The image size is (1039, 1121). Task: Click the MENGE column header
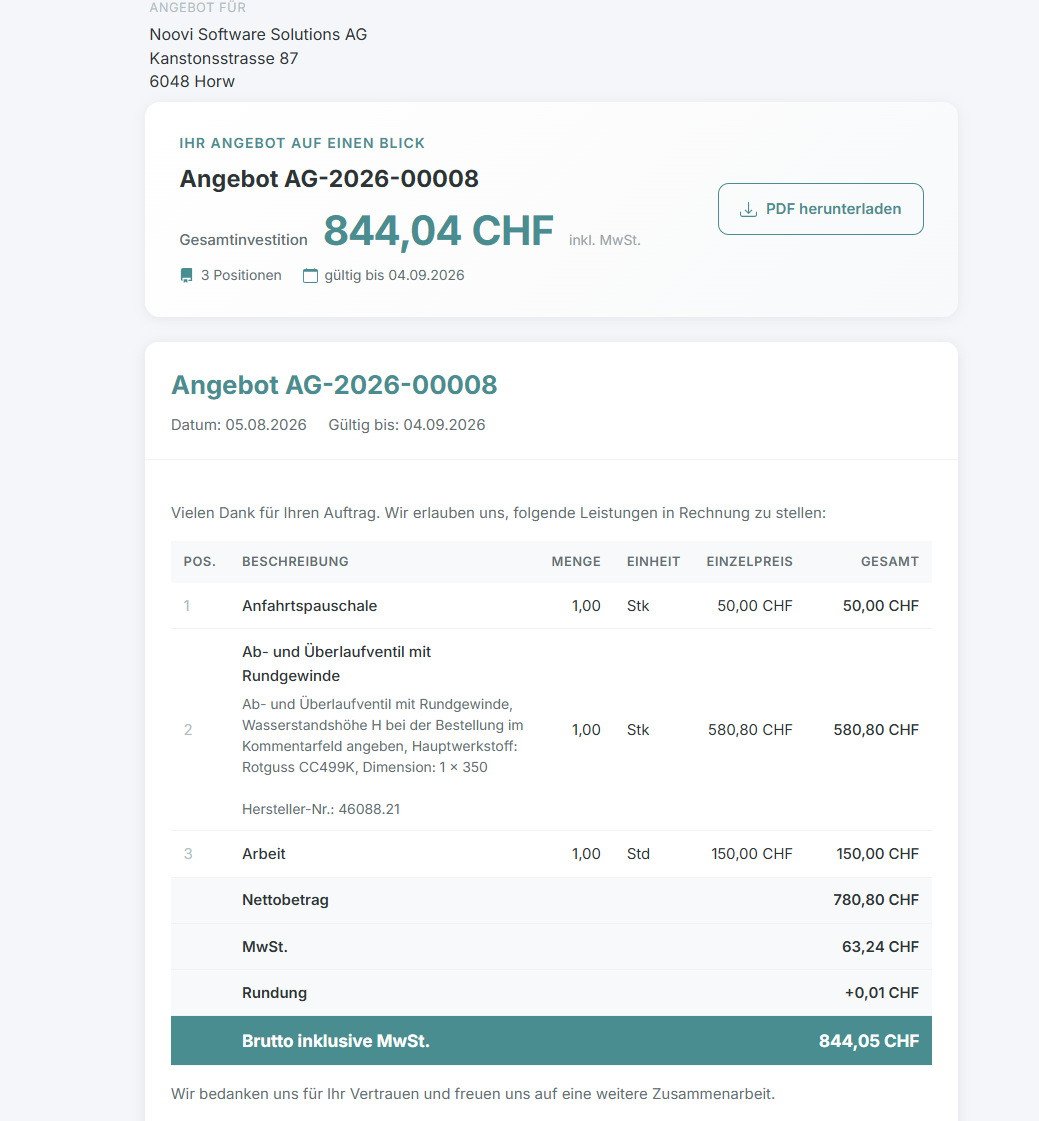(576, 561)
